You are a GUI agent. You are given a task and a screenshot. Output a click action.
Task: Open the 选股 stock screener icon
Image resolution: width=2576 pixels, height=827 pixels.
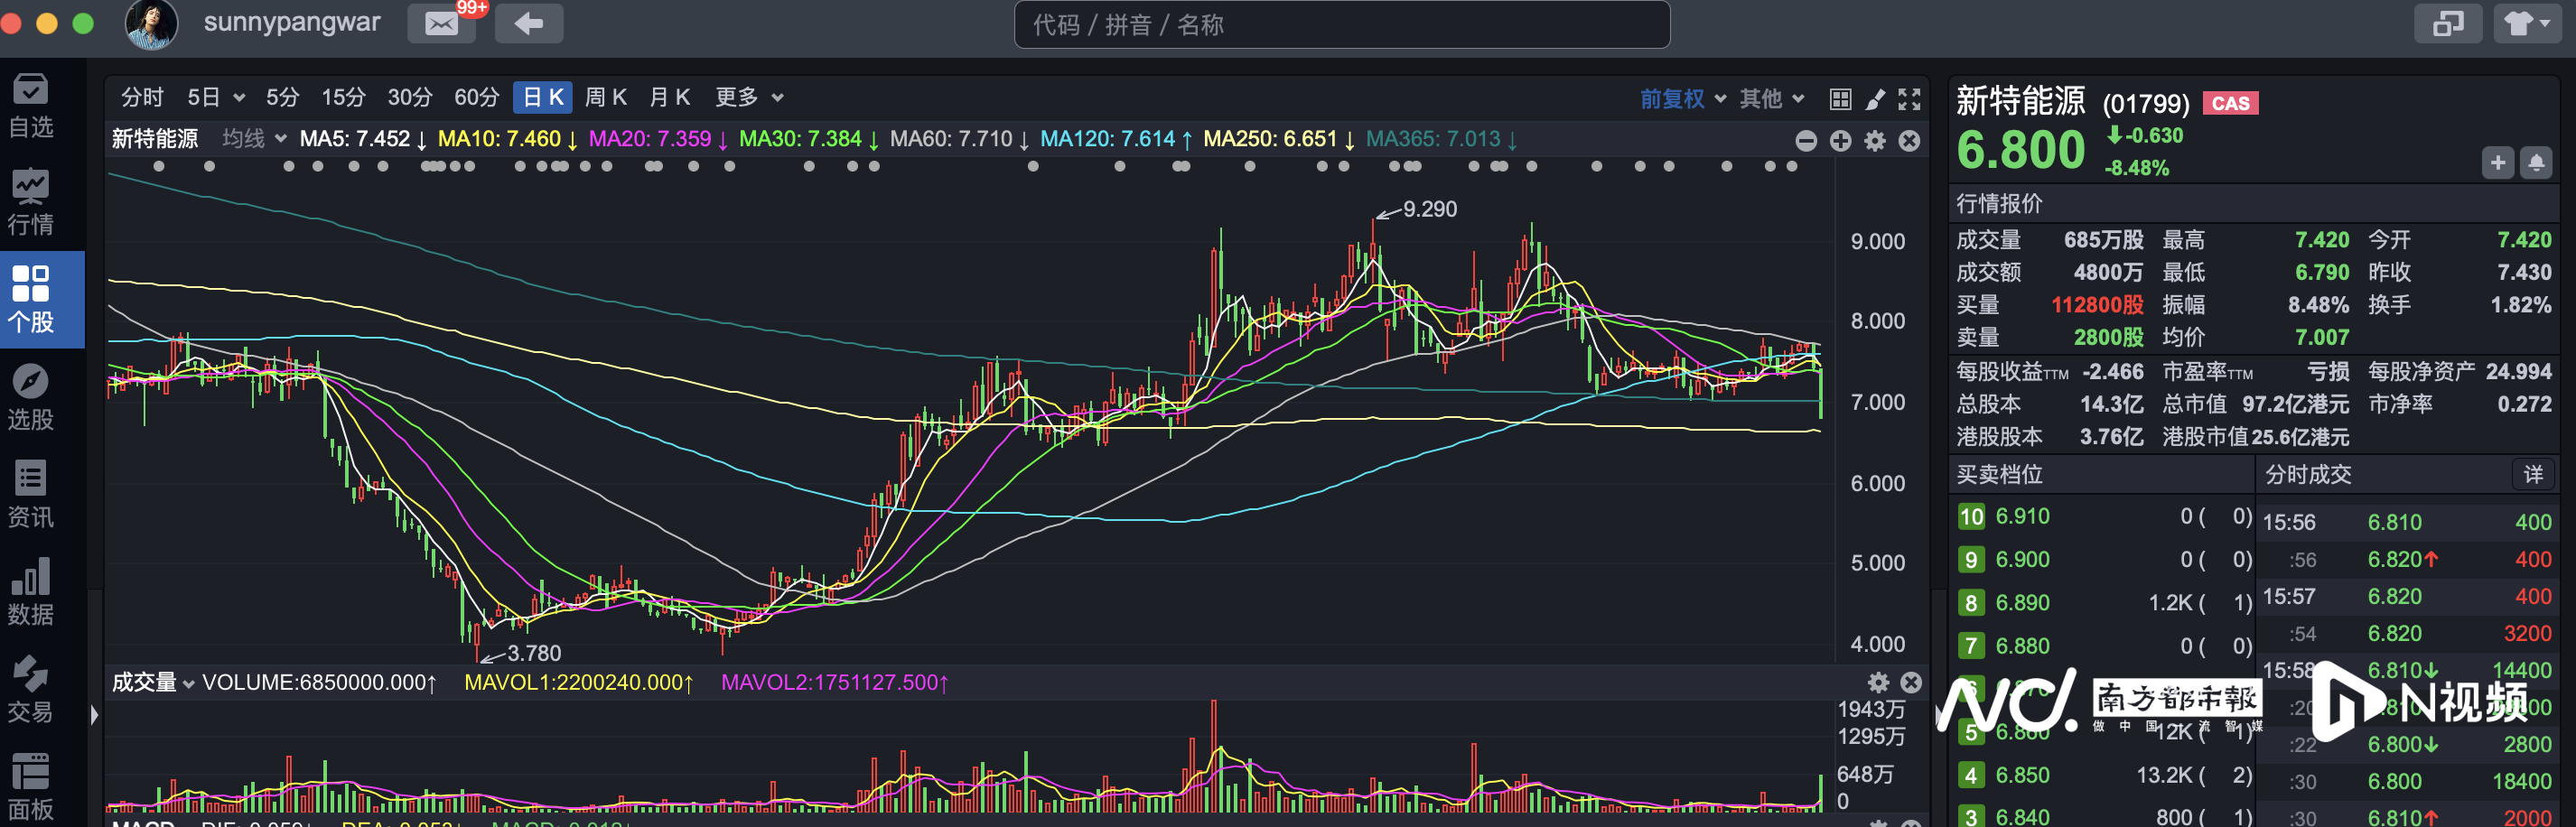pyautogui.click(x=31, y=397)
